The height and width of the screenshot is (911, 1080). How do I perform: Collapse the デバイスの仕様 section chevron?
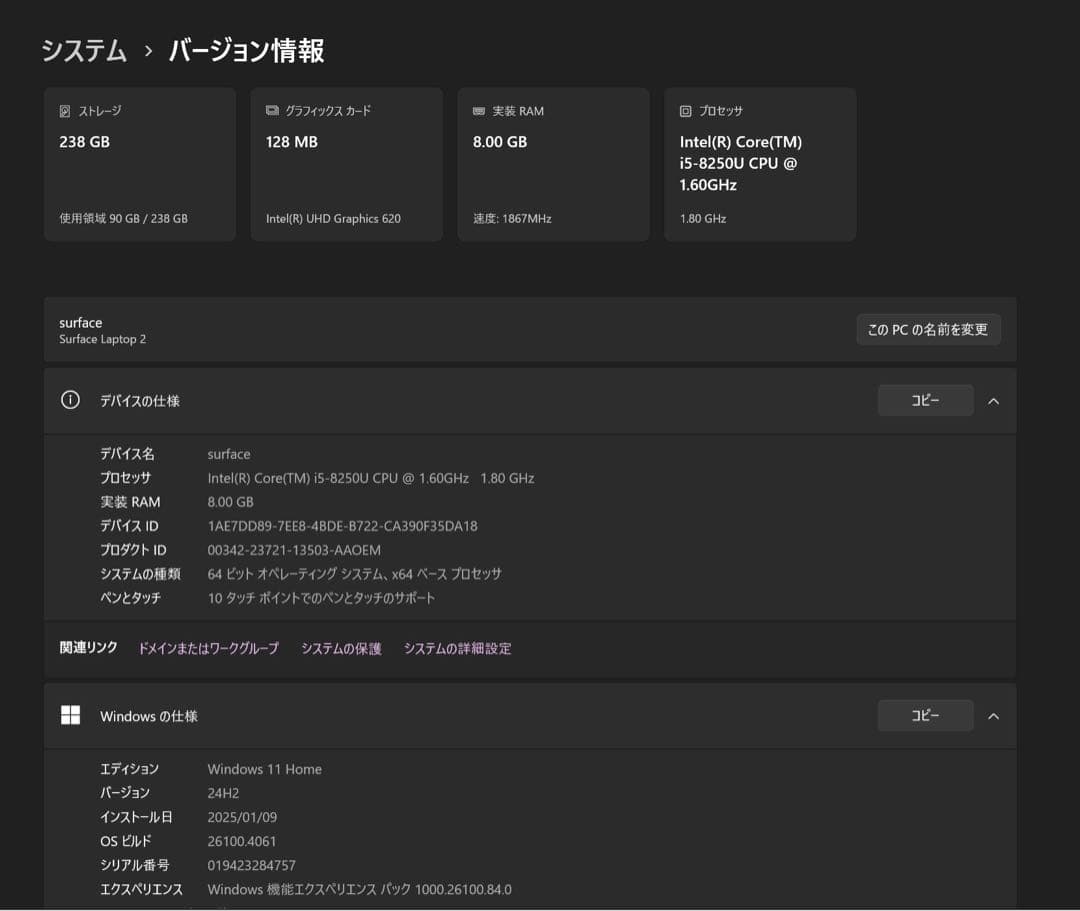point(993,401)
